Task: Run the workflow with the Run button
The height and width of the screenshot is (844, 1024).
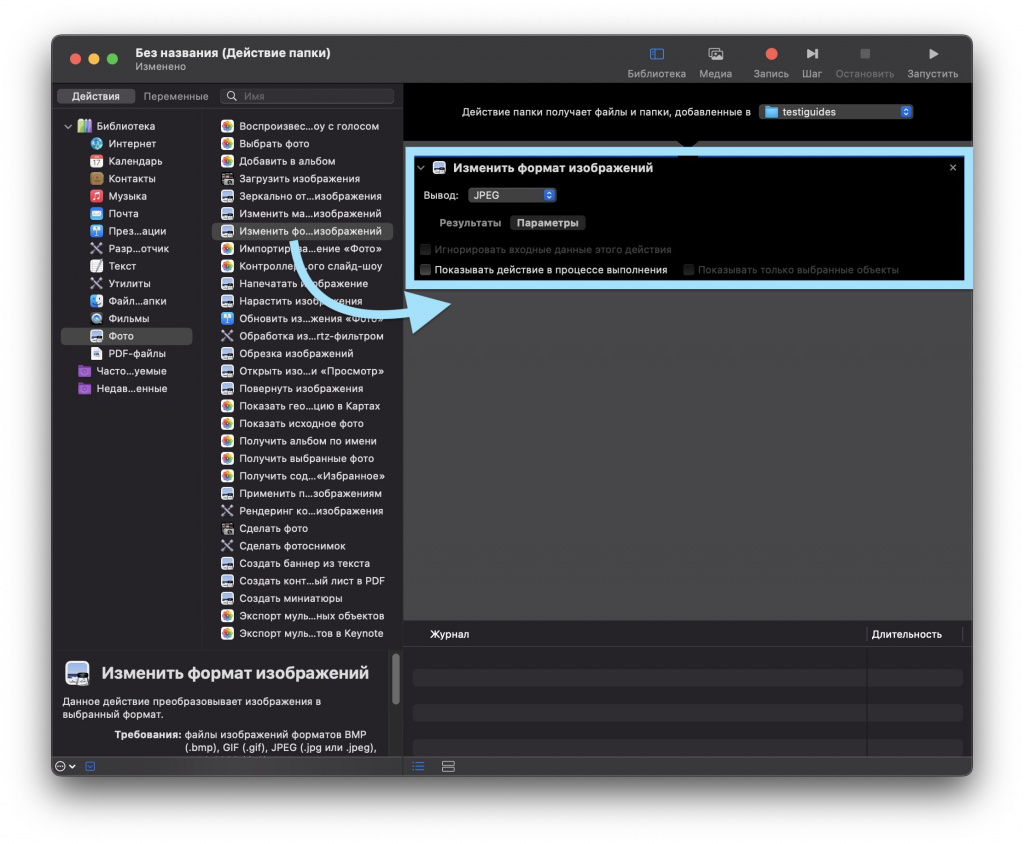Action: (932, 55)
